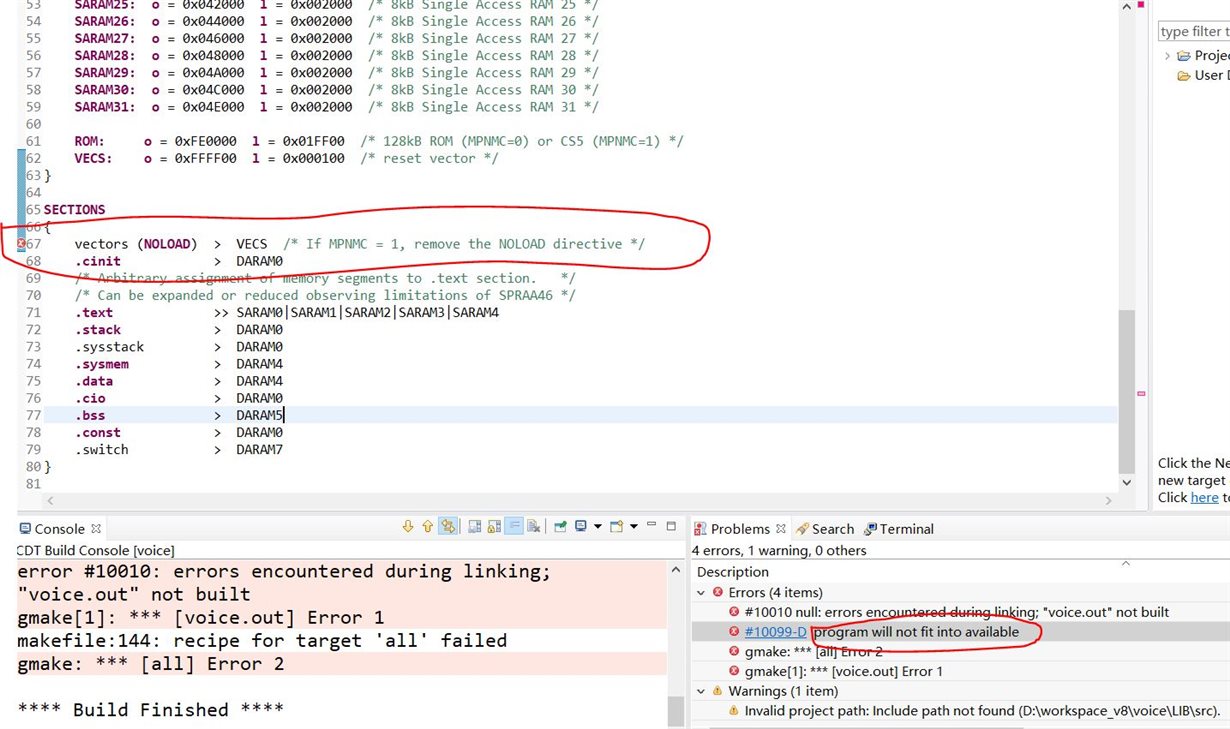Click the copy build log icon
The width and height of the screenshot is (1230, 729).
pyautogui.click(x=475, y=526)
